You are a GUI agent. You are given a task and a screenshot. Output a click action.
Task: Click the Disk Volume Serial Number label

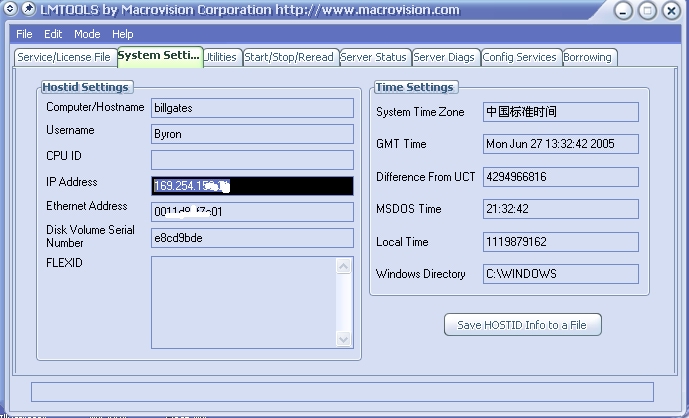90,236
